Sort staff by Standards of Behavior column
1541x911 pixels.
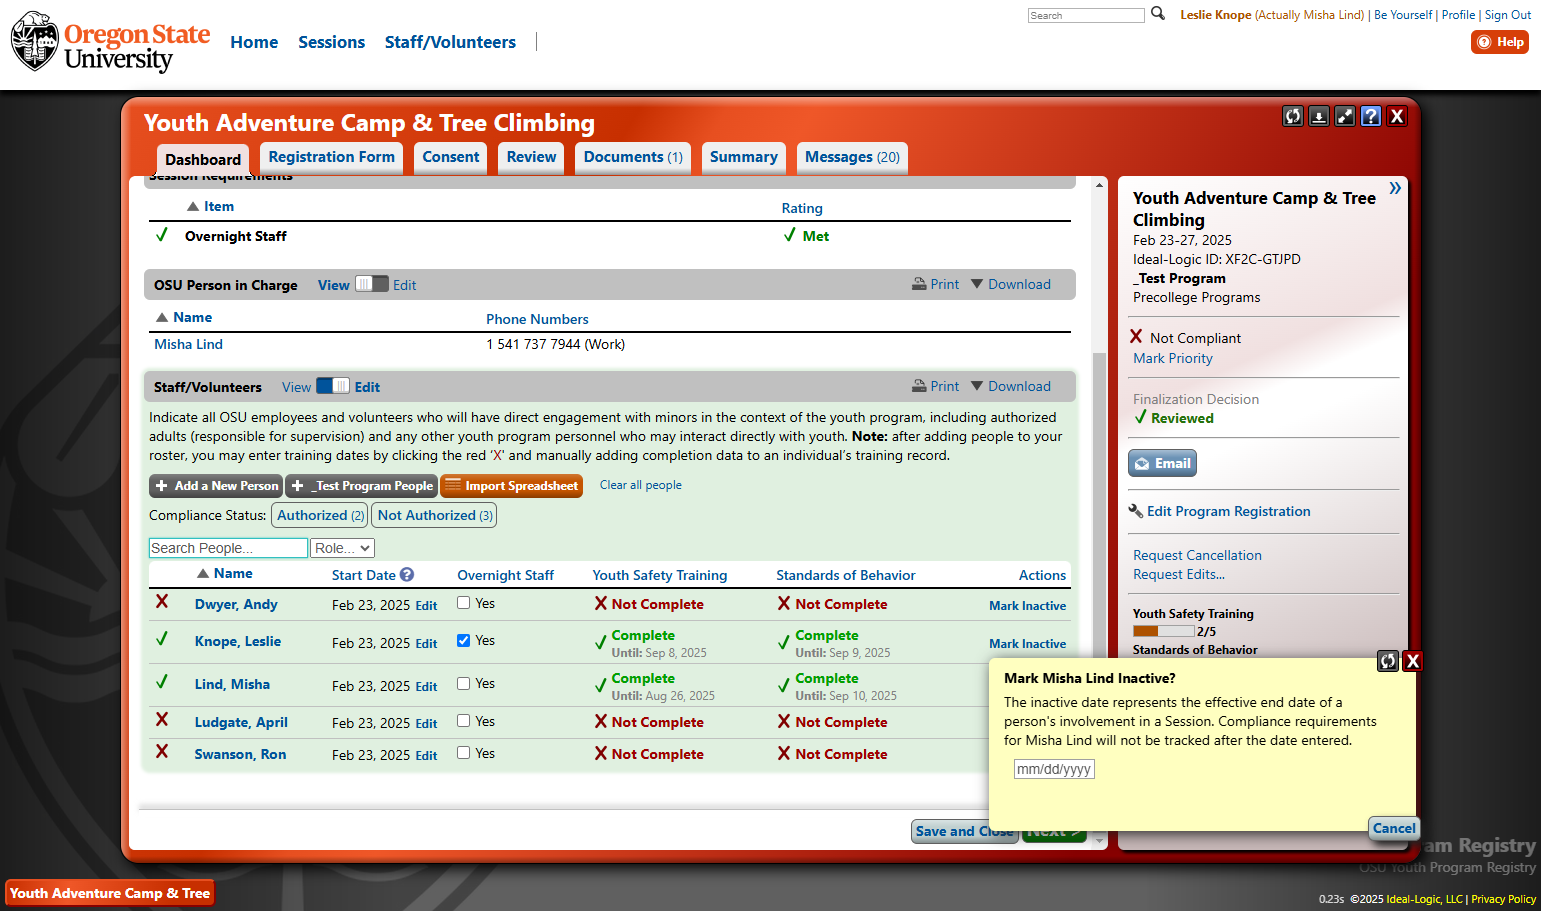coord(846,575)
